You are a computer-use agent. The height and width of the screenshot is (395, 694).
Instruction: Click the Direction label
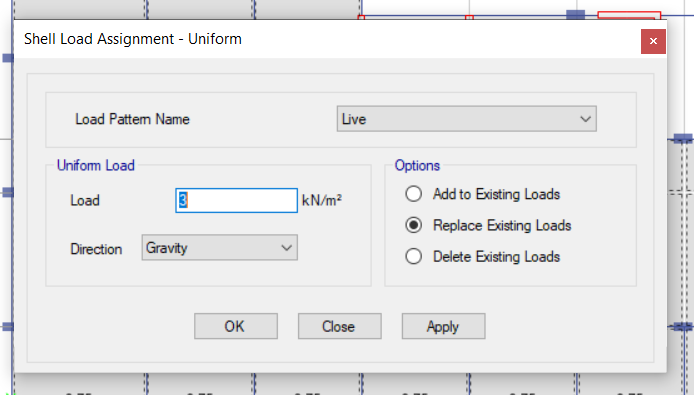pyautogui.click(x=96, y=249)
